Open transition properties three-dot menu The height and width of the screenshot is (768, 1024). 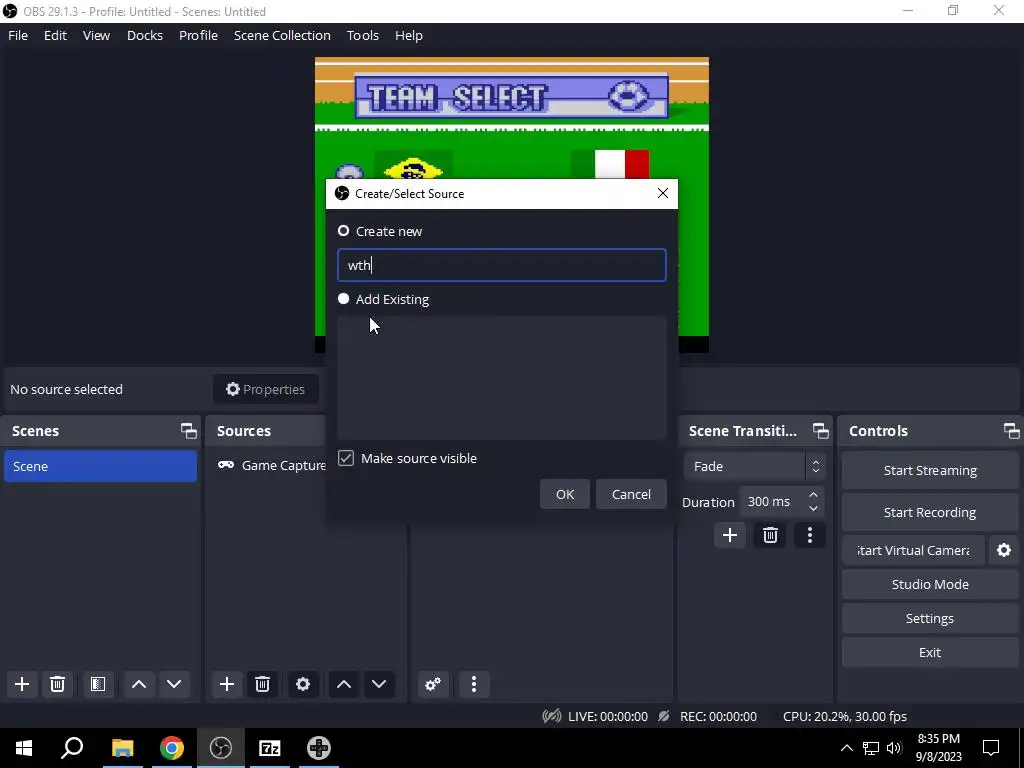pyautogui.click(x=810, y=536)
